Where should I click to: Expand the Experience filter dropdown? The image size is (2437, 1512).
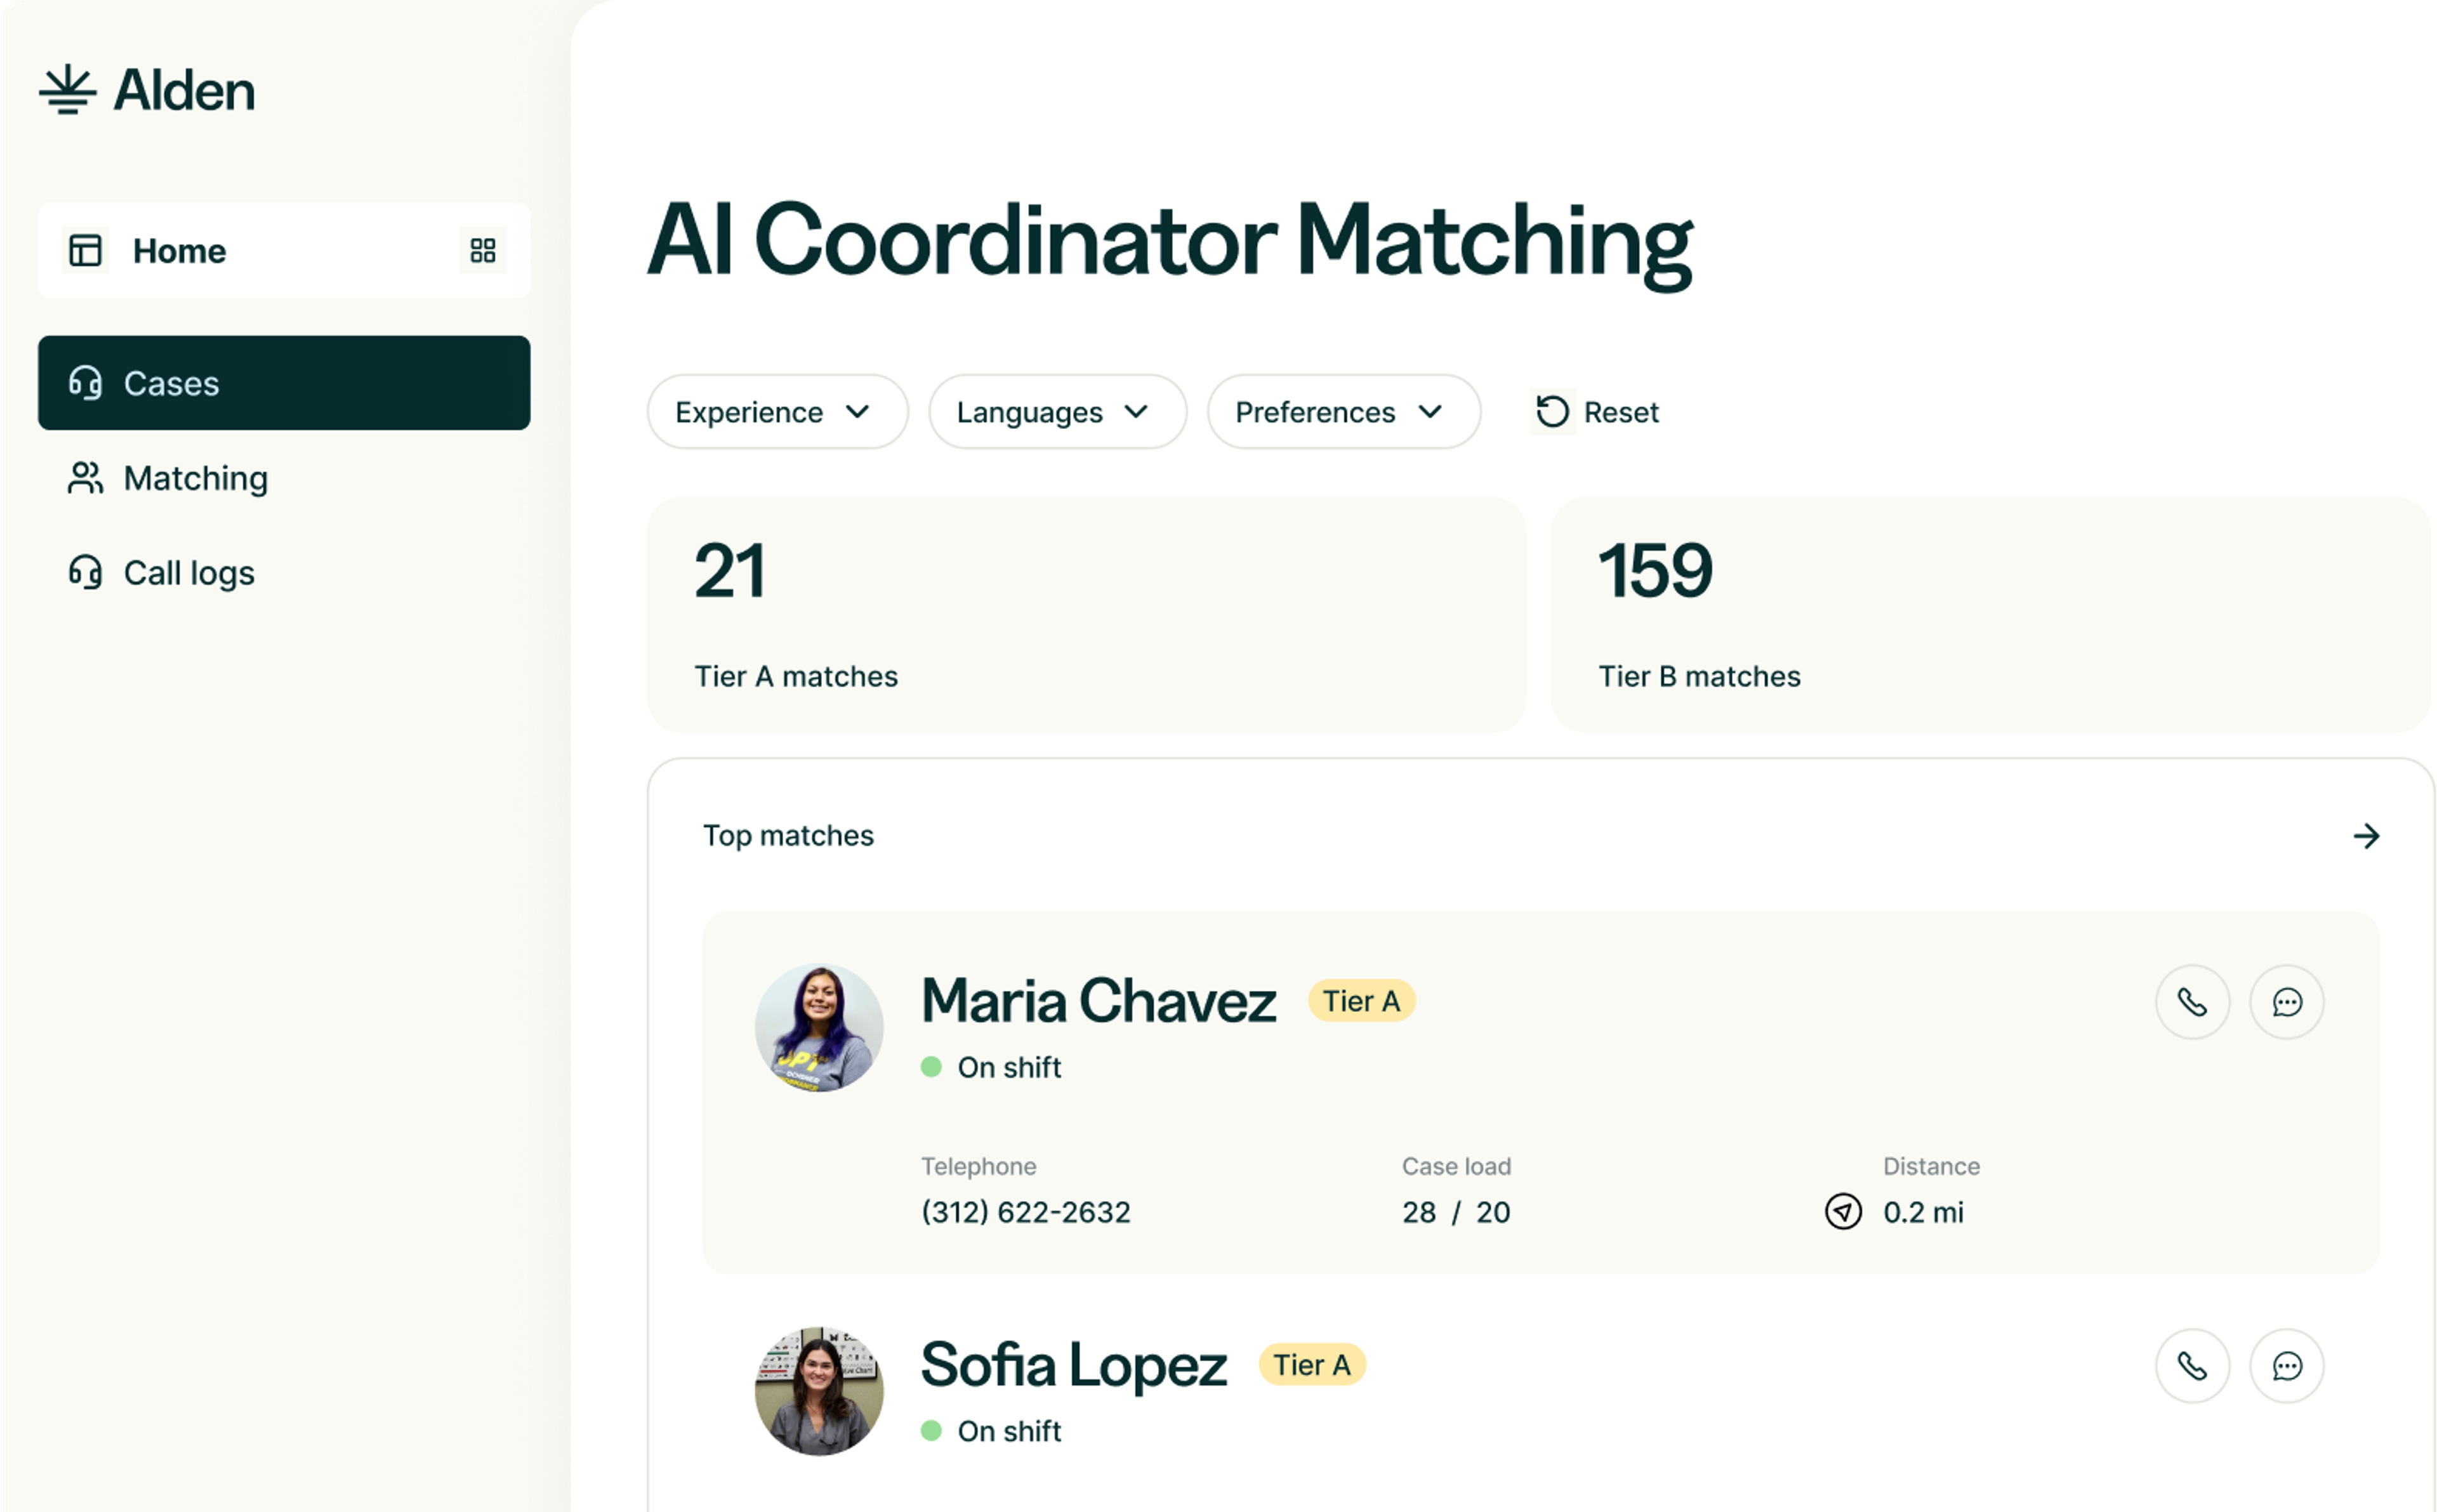point(777,412)
